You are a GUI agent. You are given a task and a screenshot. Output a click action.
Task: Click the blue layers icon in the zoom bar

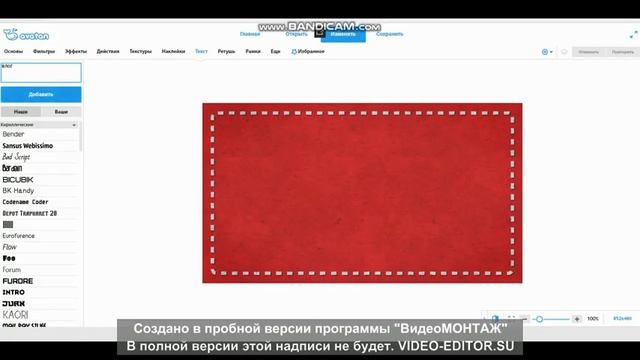pyautogui.click(x=495, y=318)
